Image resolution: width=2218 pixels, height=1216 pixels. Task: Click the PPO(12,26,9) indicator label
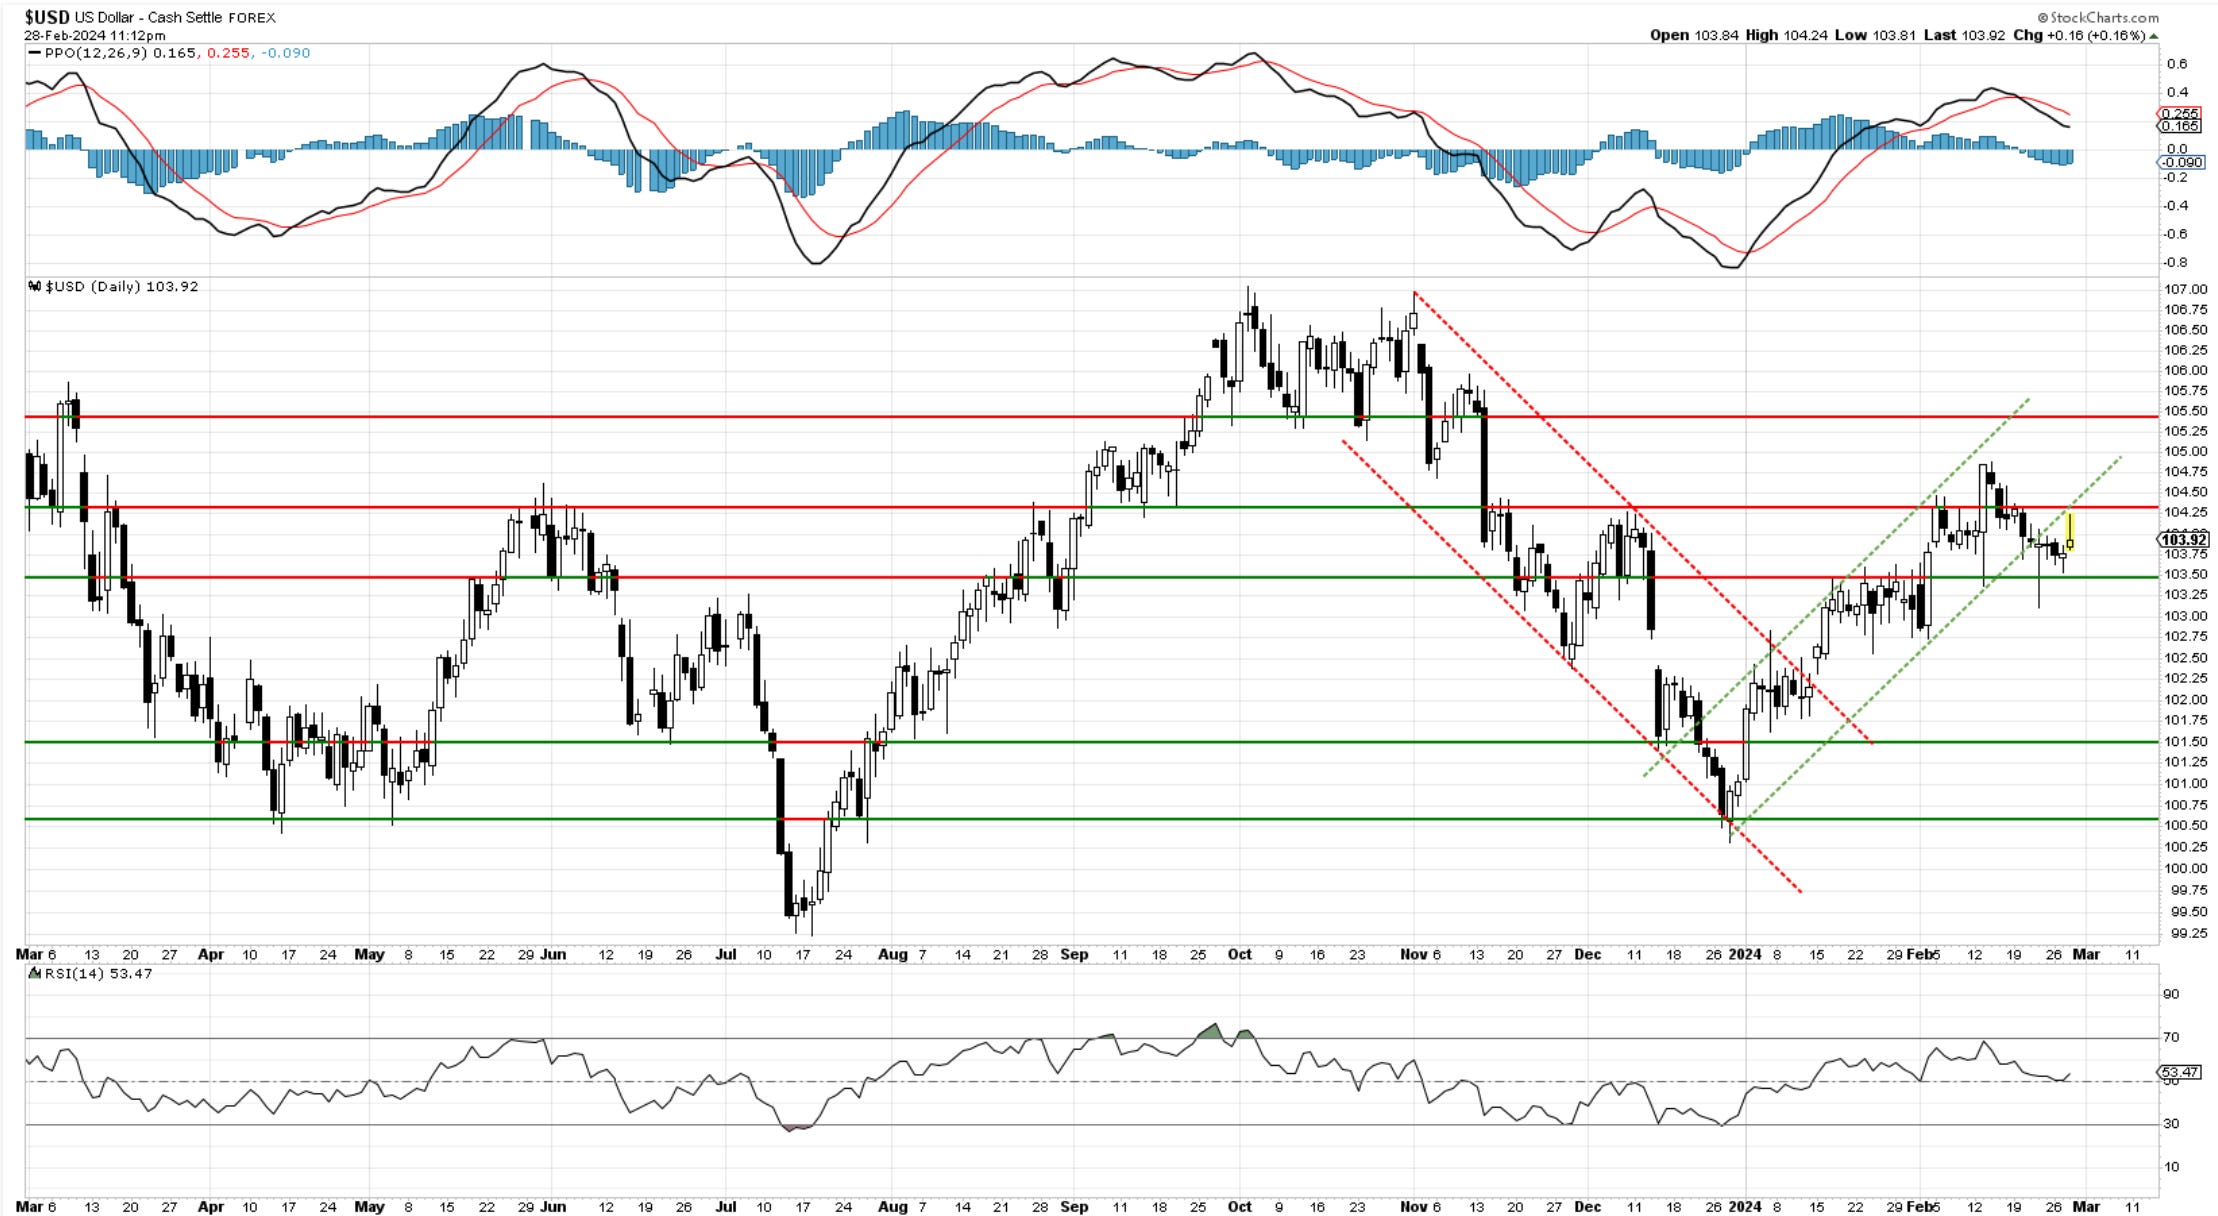click(96, 53)
